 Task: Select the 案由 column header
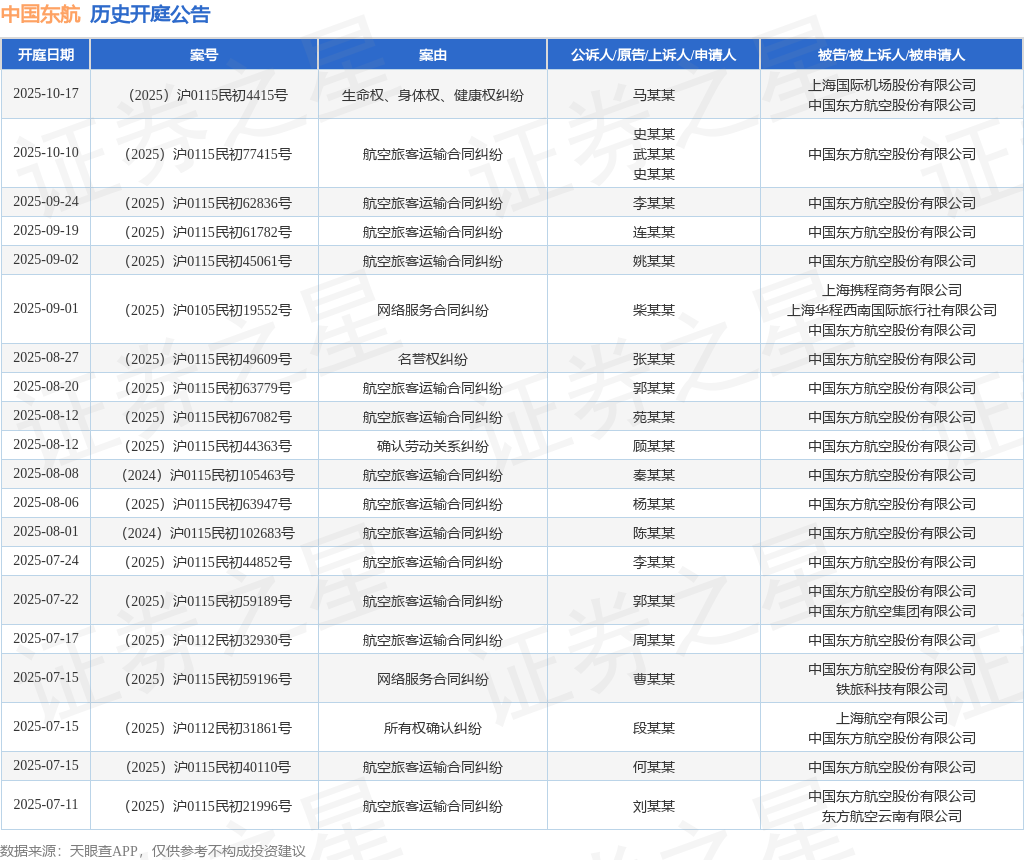(432, 55)
